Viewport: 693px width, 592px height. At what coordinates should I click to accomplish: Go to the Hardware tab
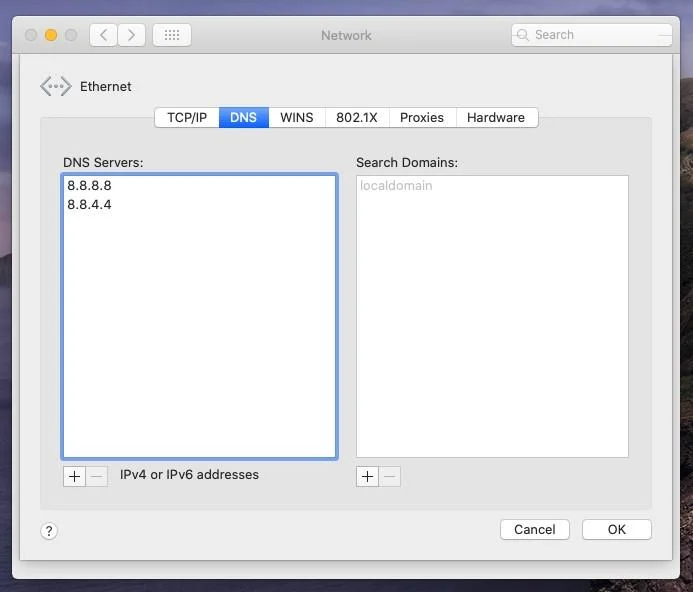tap(495, 117)
